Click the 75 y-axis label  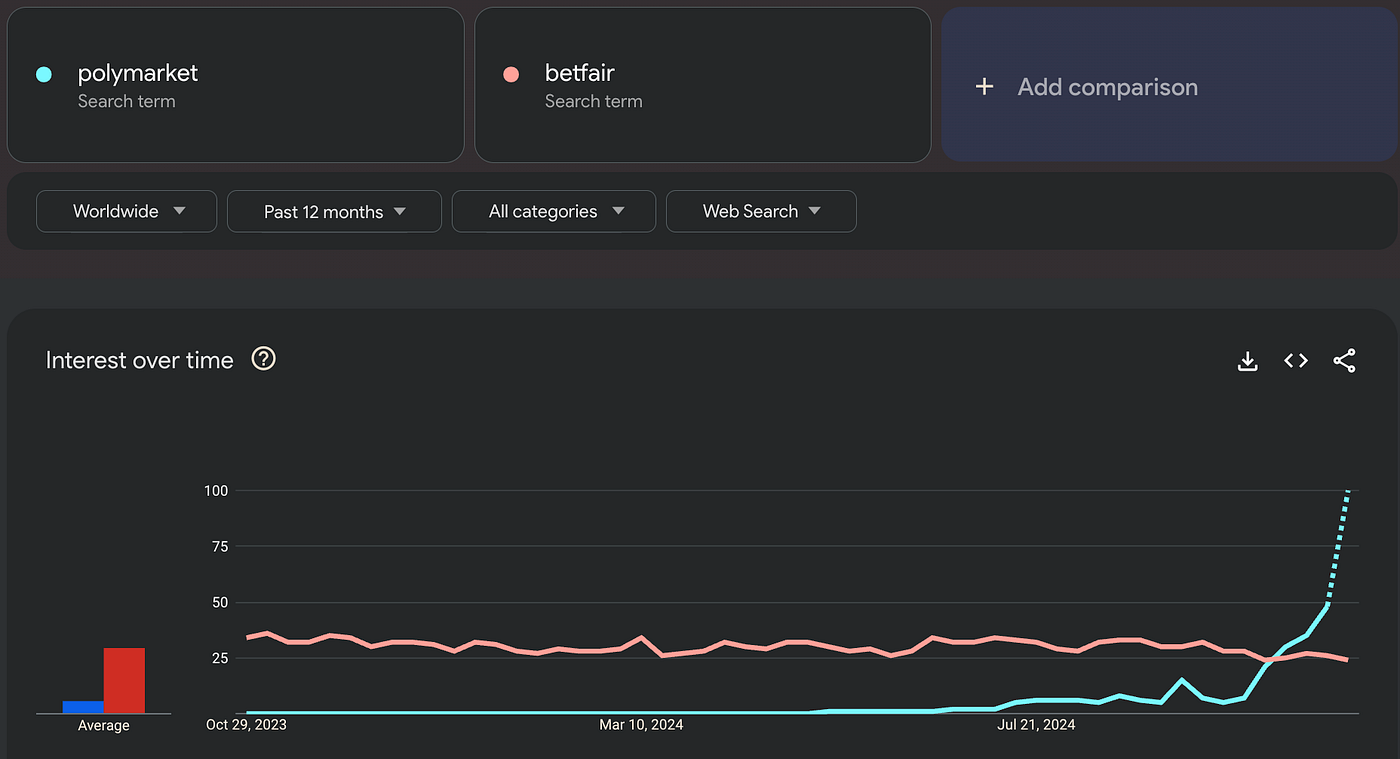(x=220, y=546)
